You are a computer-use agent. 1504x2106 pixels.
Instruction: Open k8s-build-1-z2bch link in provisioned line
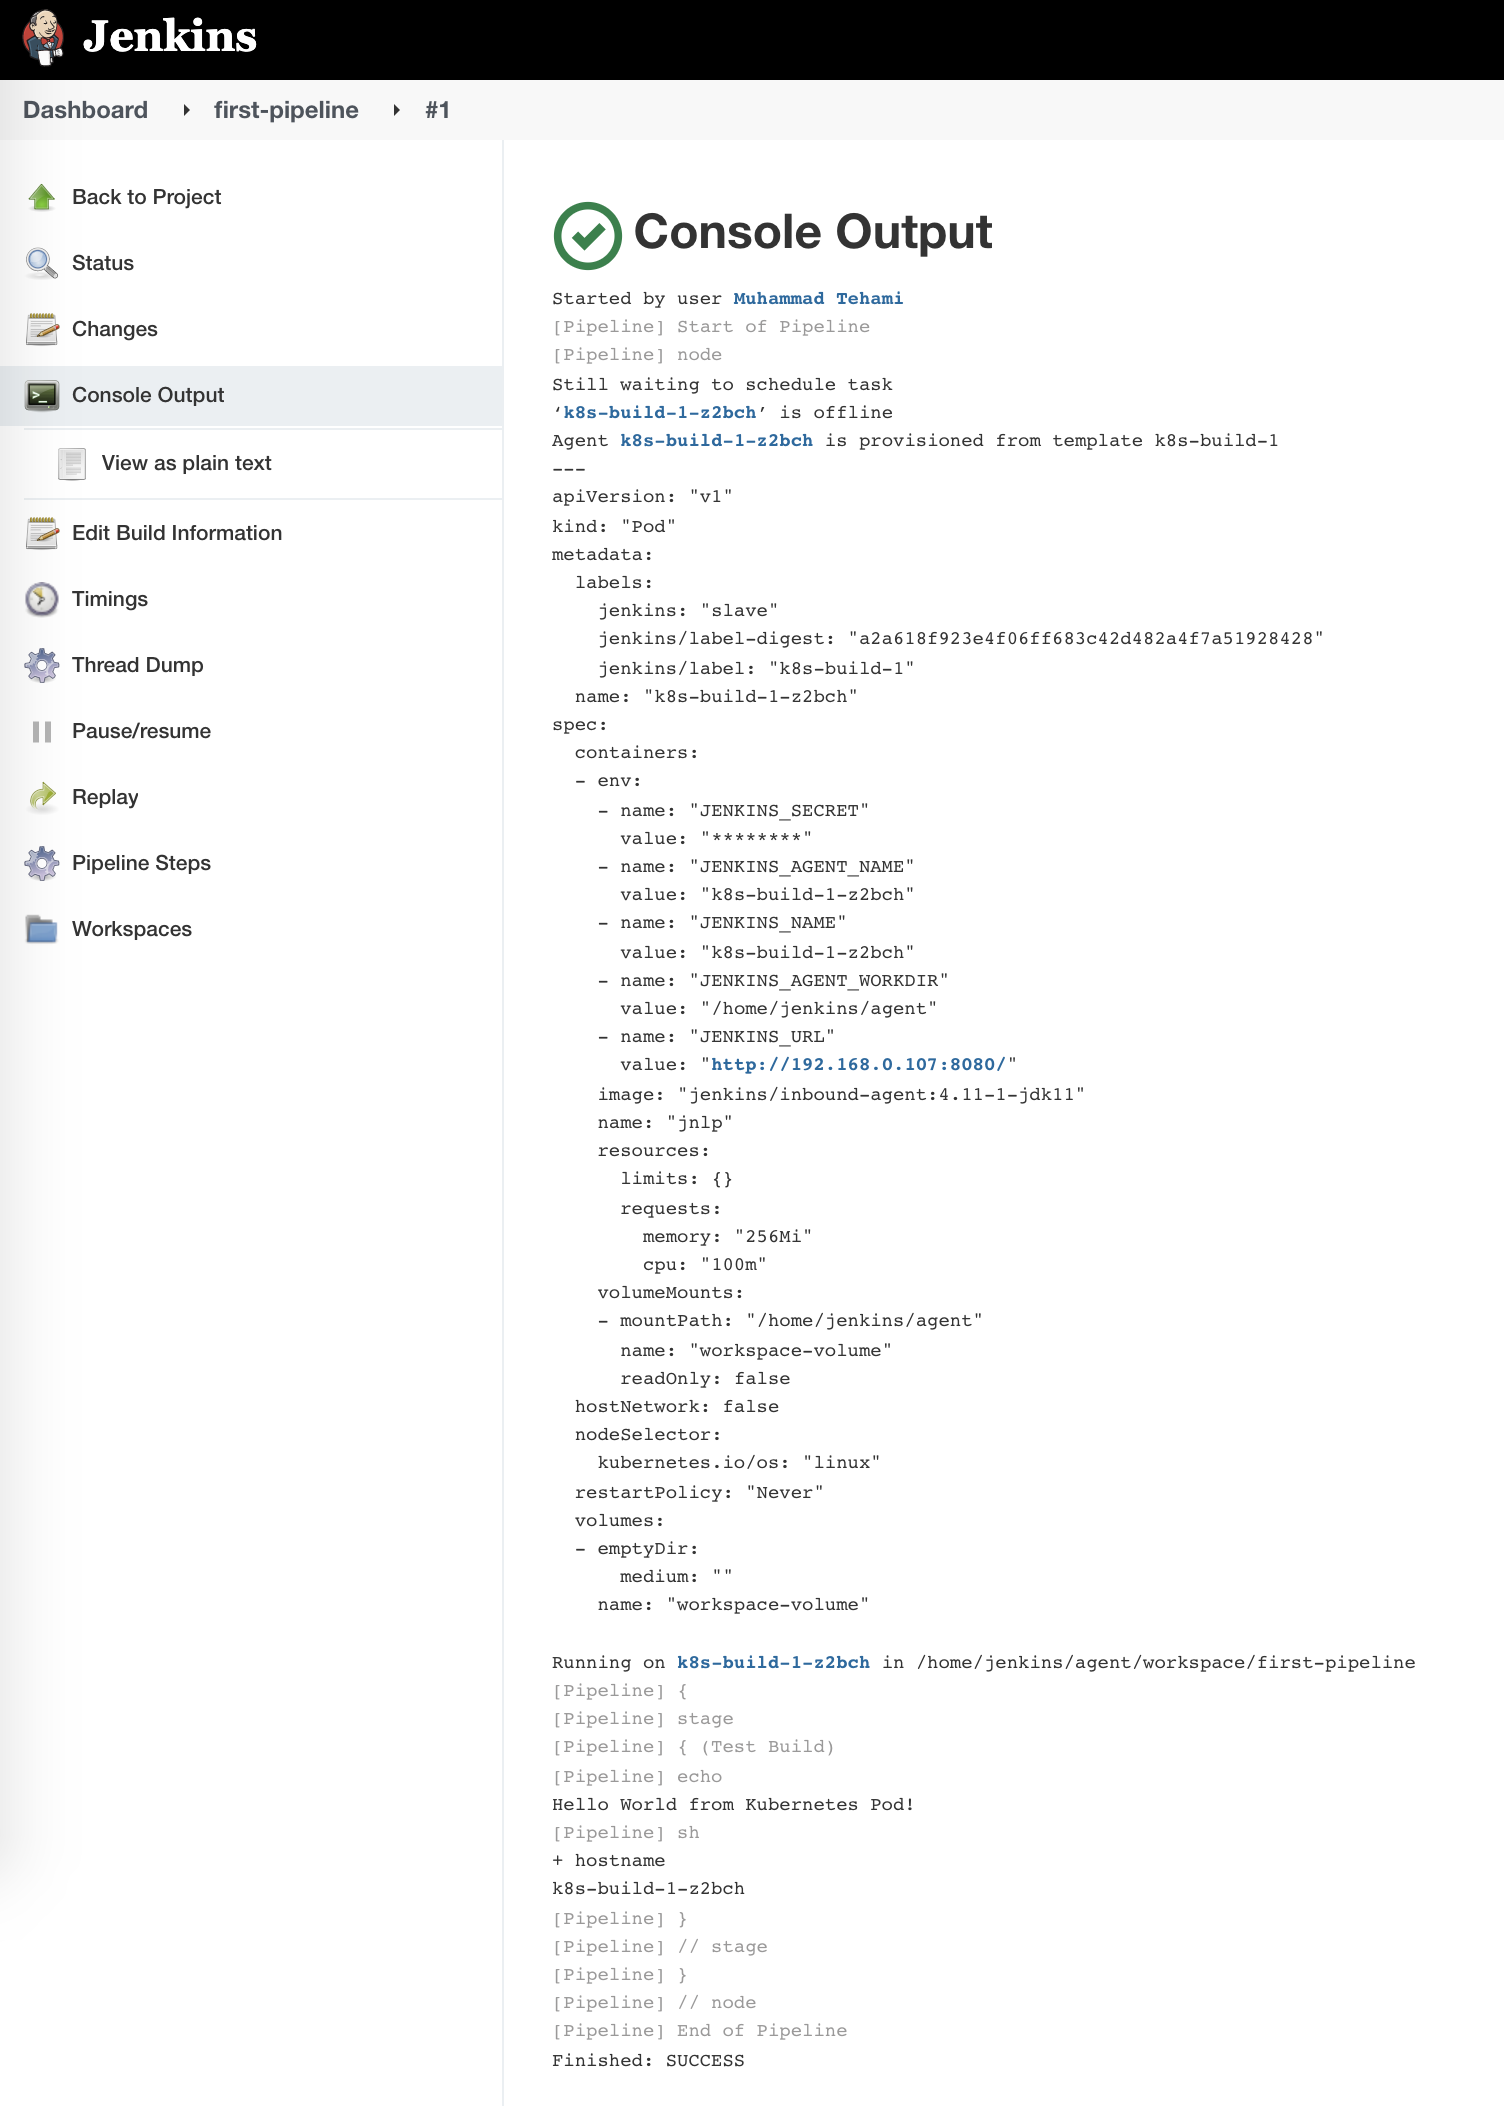click(717, 441)
